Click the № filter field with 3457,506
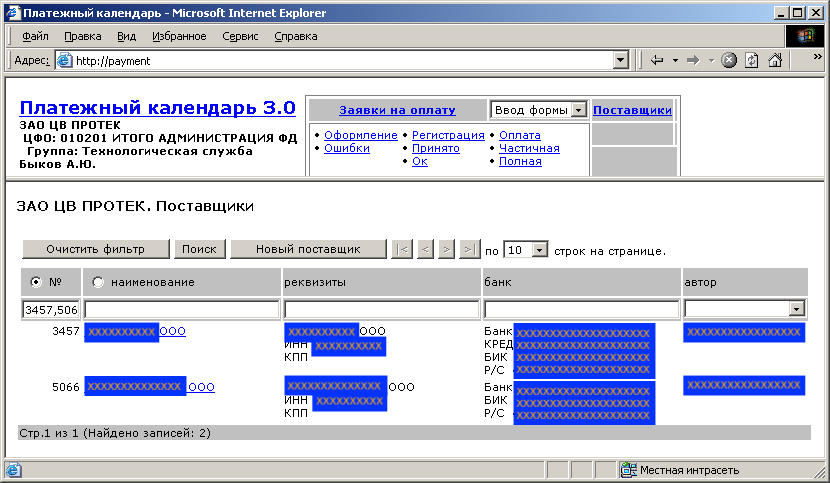Image resolution: width=830 pixels, height=483 pixels. point(51,309)
